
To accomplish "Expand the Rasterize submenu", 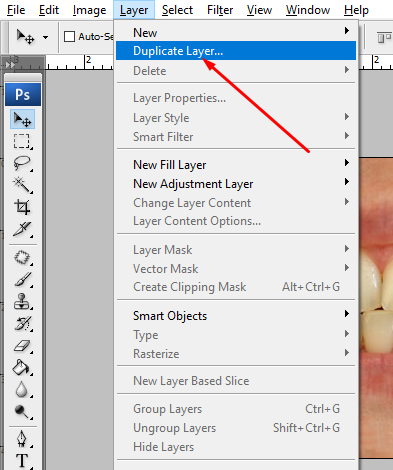I will pos(236,354).
